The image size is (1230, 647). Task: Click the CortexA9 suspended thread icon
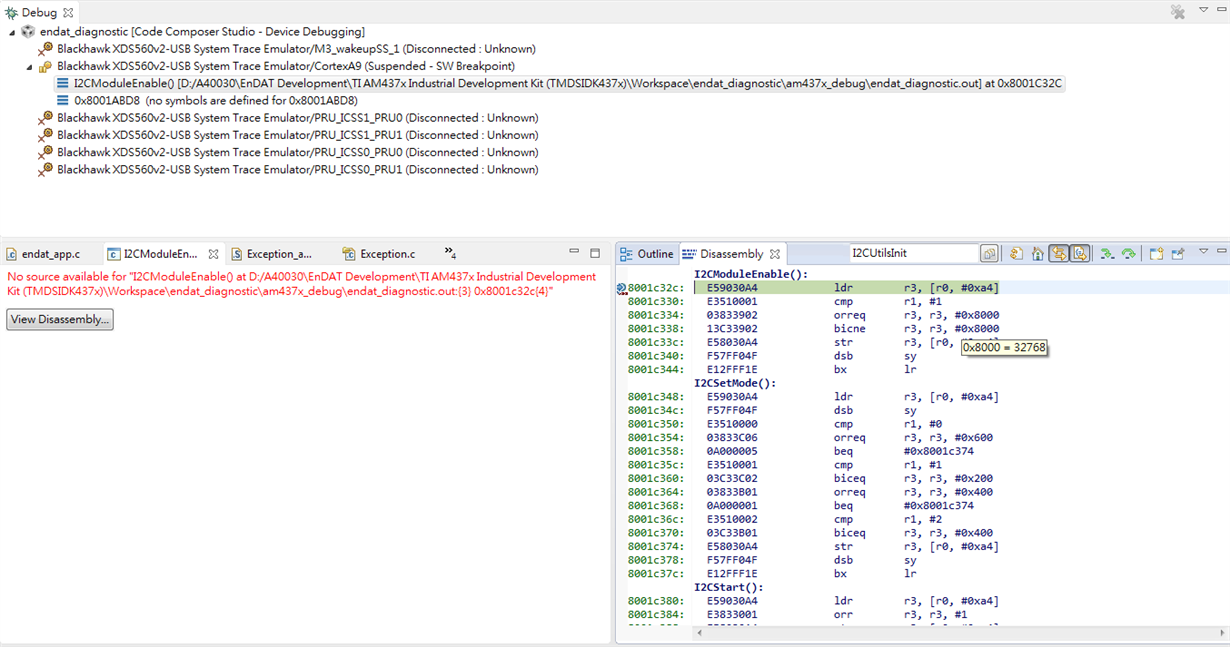(45, 67)
